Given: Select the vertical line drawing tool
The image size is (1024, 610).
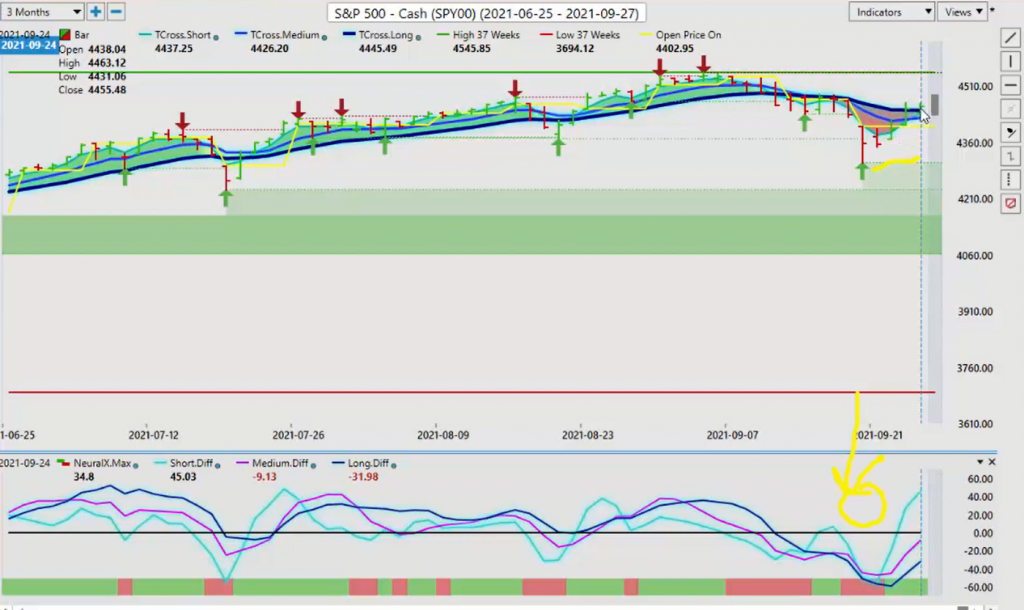Looking at the screenshot, I should (x=1010, y=61).
